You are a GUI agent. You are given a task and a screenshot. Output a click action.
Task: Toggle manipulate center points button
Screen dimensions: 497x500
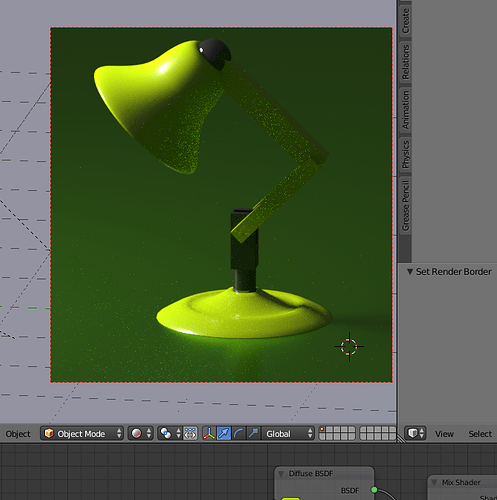tap(190, 434)
